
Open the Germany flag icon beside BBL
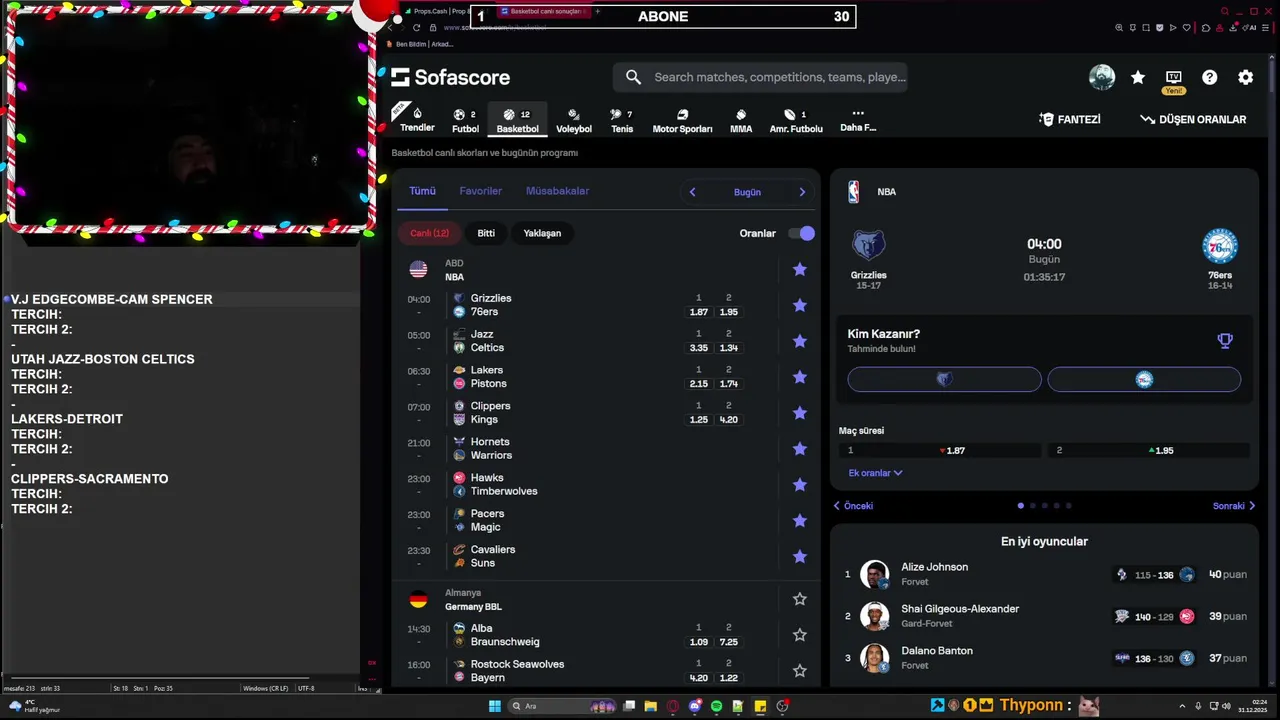(418, 599)
